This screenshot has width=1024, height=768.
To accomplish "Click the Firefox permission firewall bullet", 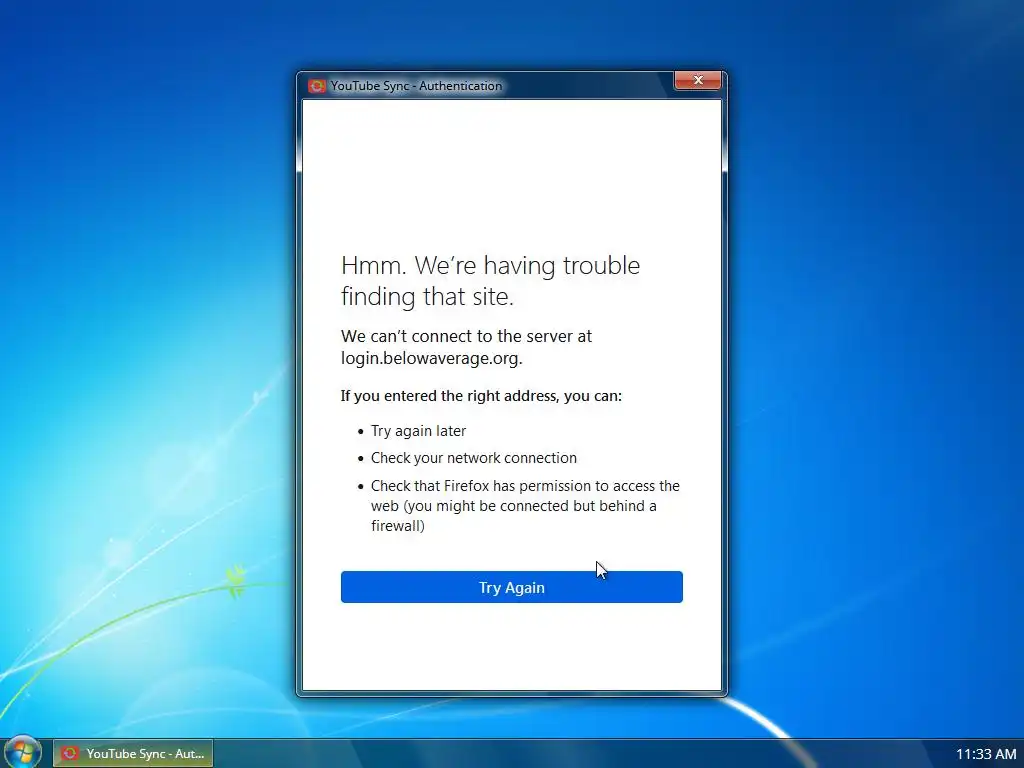I will [x=526, y=505].
